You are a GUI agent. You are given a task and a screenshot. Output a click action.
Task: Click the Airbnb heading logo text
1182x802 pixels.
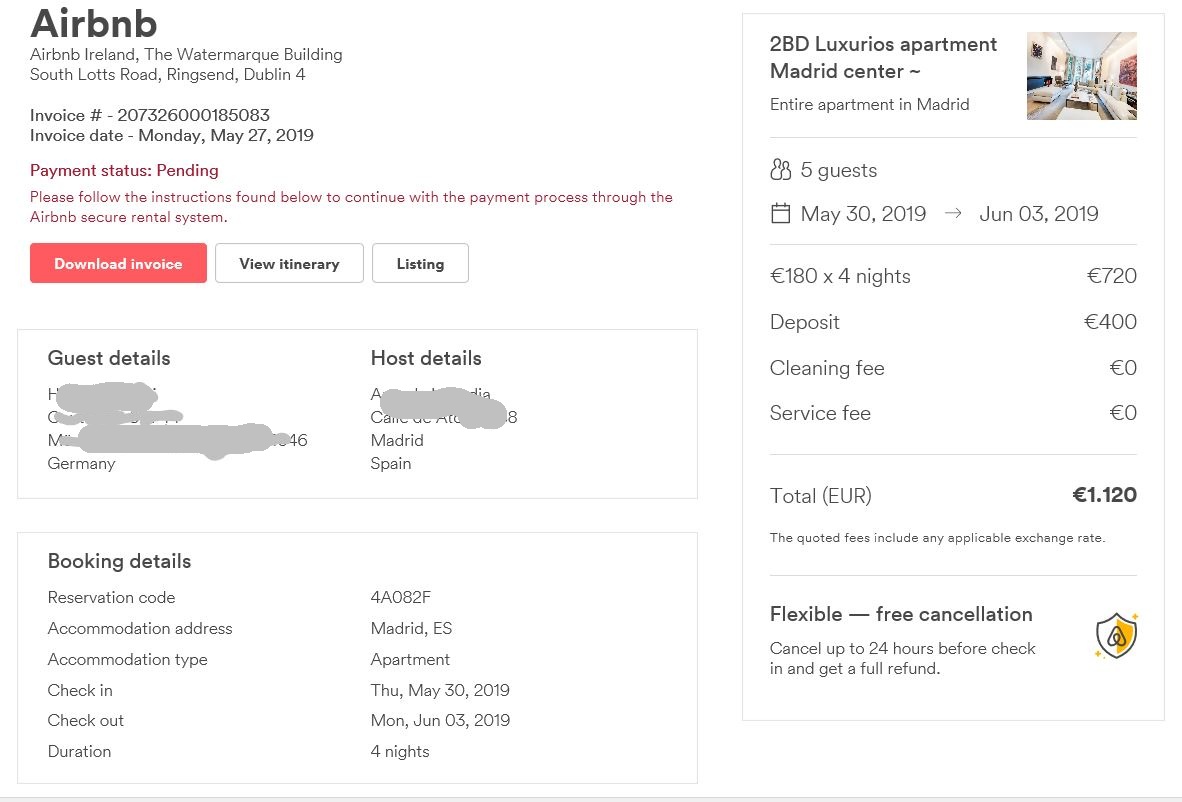pyautogui.click(x=94, y=24)
